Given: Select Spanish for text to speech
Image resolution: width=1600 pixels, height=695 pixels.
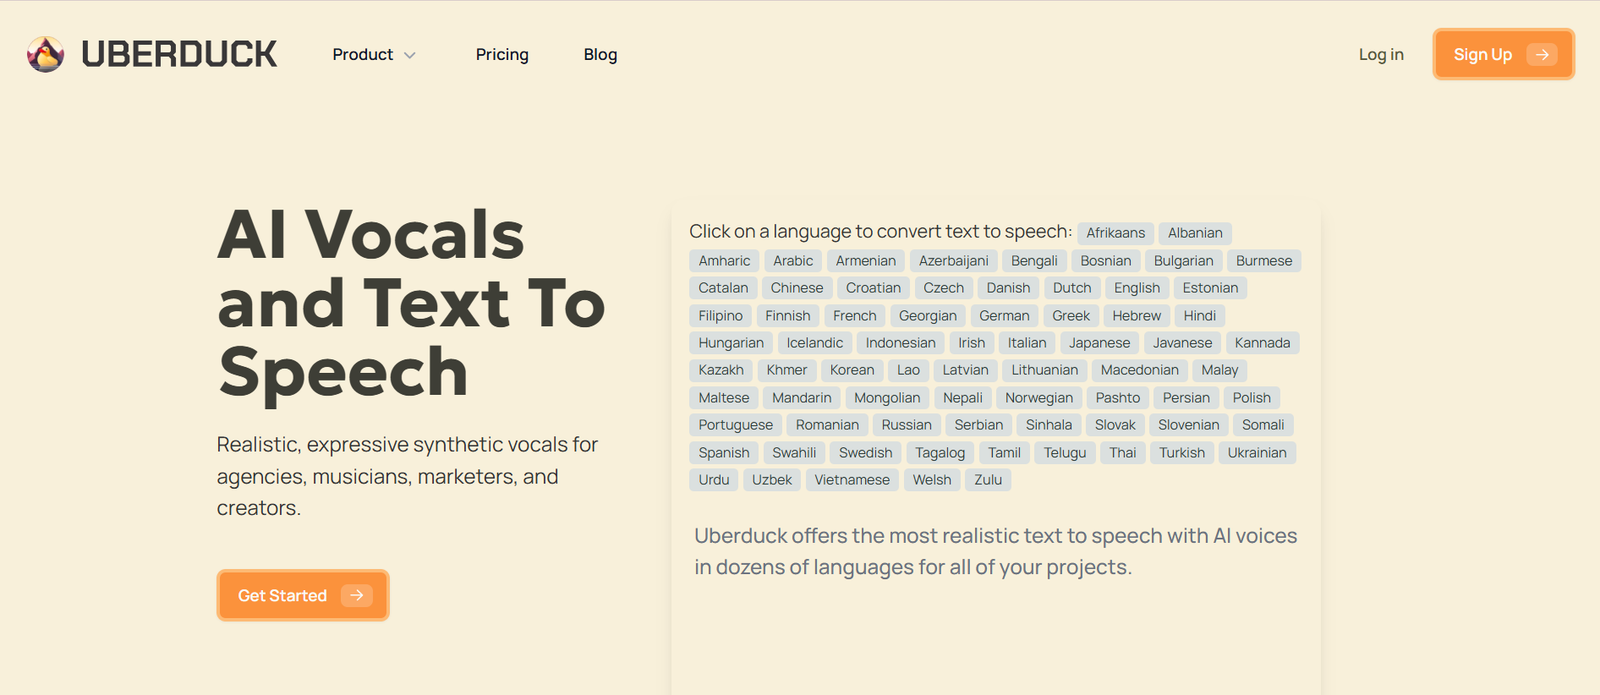Looking at the screenshot, I should point(724,453).
